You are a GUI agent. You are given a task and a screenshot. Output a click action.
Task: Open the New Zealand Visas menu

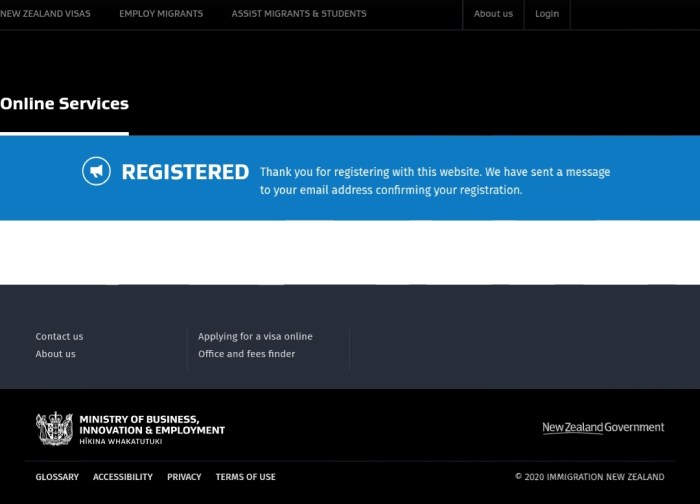(x=45, y=14)
